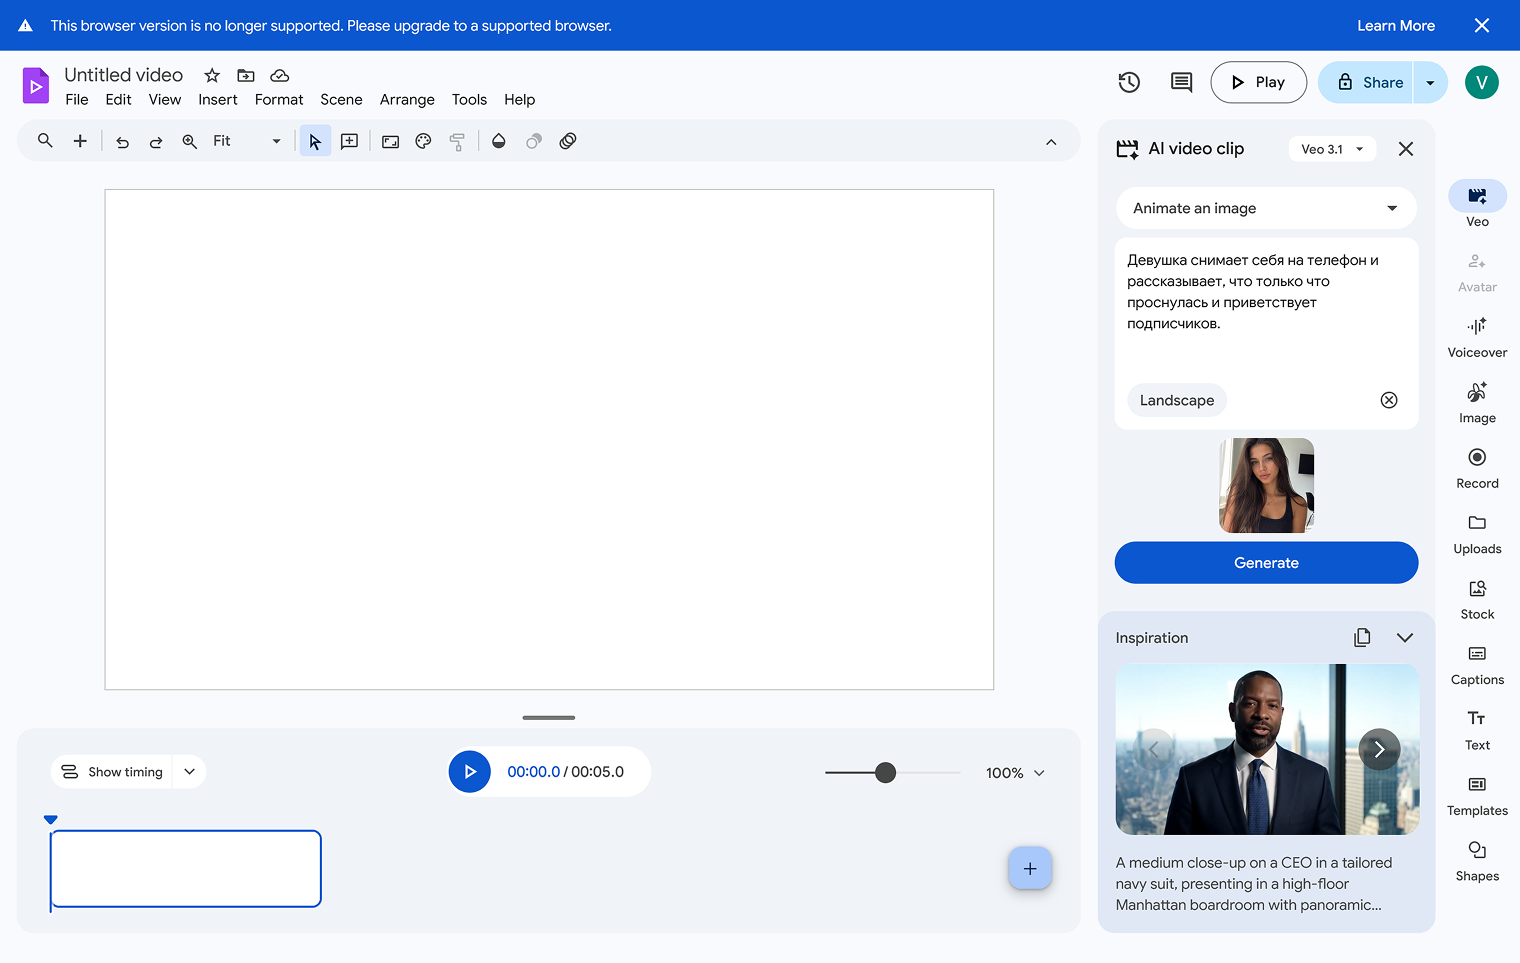Click the plus add icon in toolbar
Image resolution: width=1520 pixels, height=963 pixels.
coord(80,141)
